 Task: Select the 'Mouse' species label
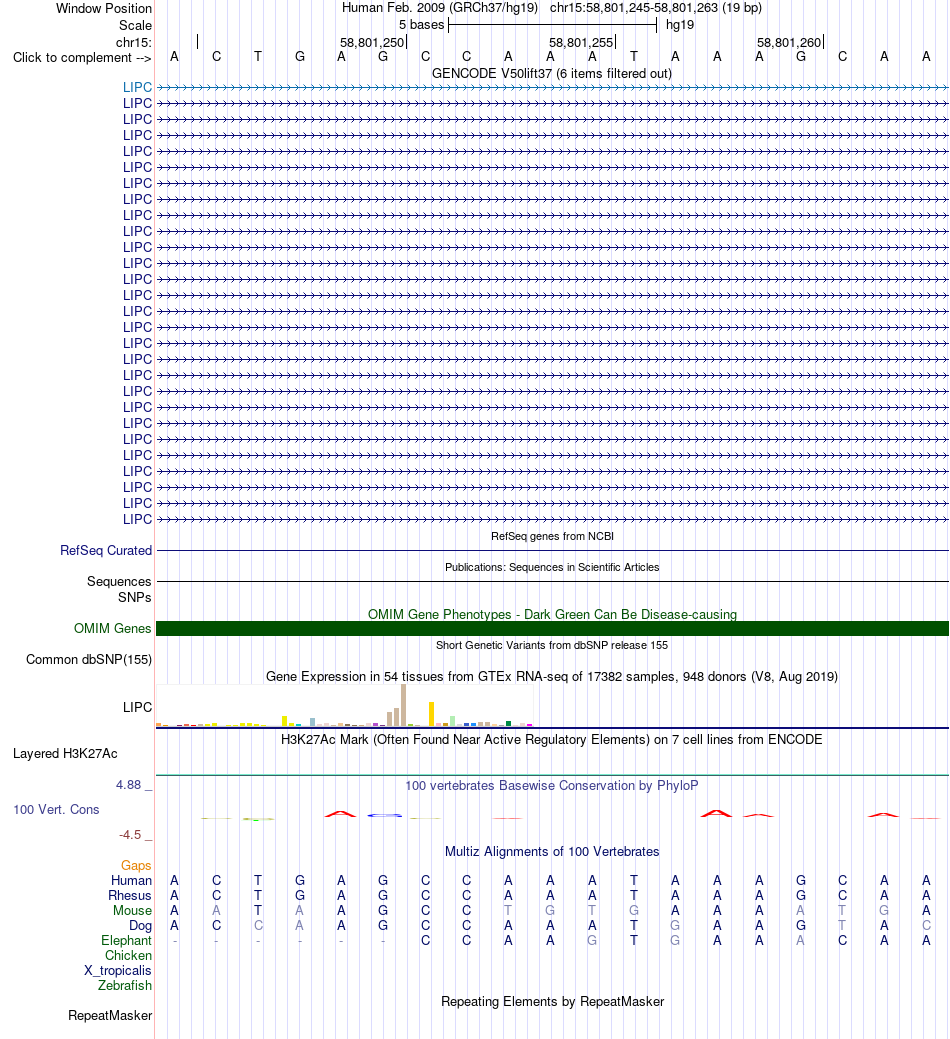pos(132,911)
